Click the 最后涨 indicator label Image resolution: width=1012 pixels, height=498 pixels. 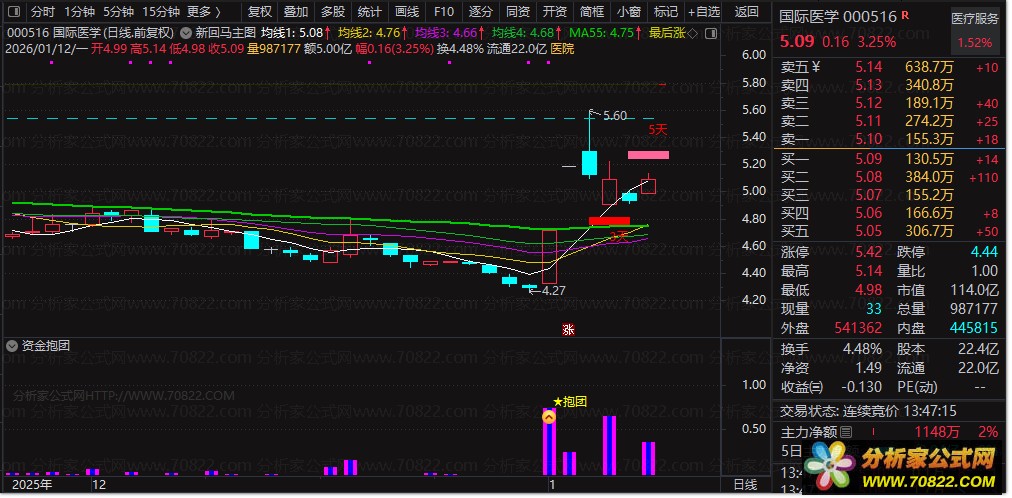[667, 32]
